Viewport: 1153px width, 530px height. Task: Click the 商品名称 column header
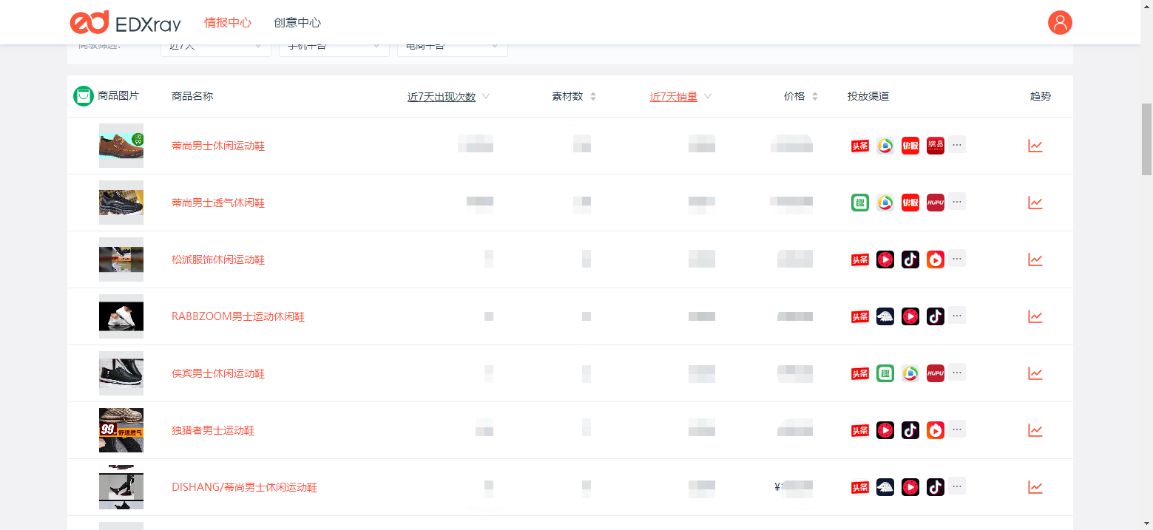[x=192, y=96]
